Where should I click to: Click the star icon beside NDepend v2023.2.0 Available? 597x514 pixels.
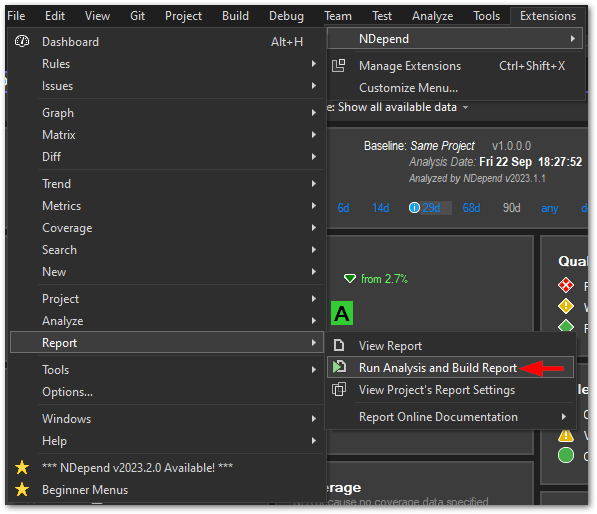[22, 467]
